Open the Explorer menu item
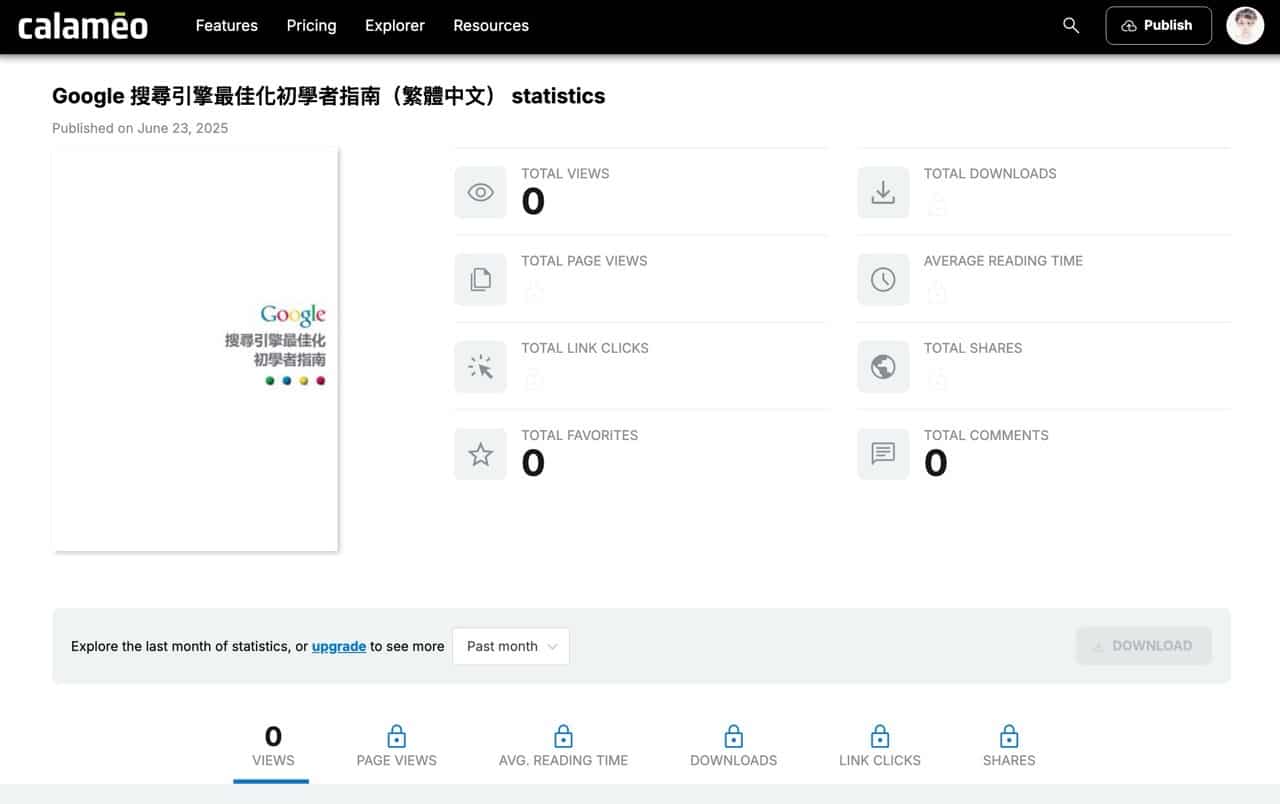 395,26
